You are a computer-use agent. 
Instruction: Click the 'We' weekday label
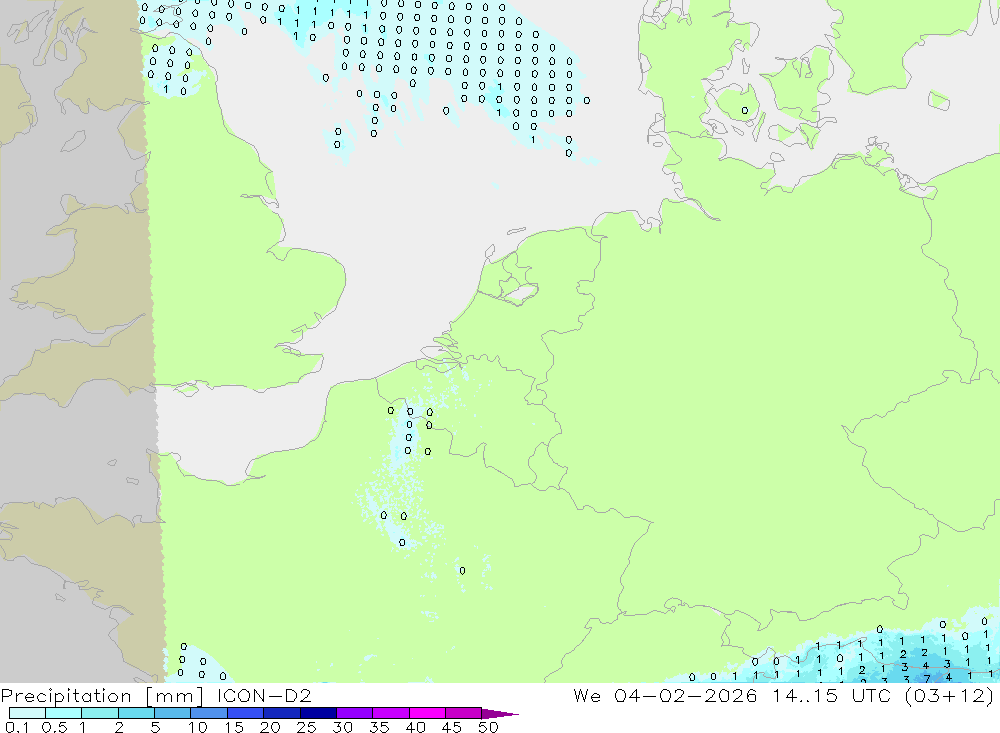pyautogui.click(x=587, y=695)
